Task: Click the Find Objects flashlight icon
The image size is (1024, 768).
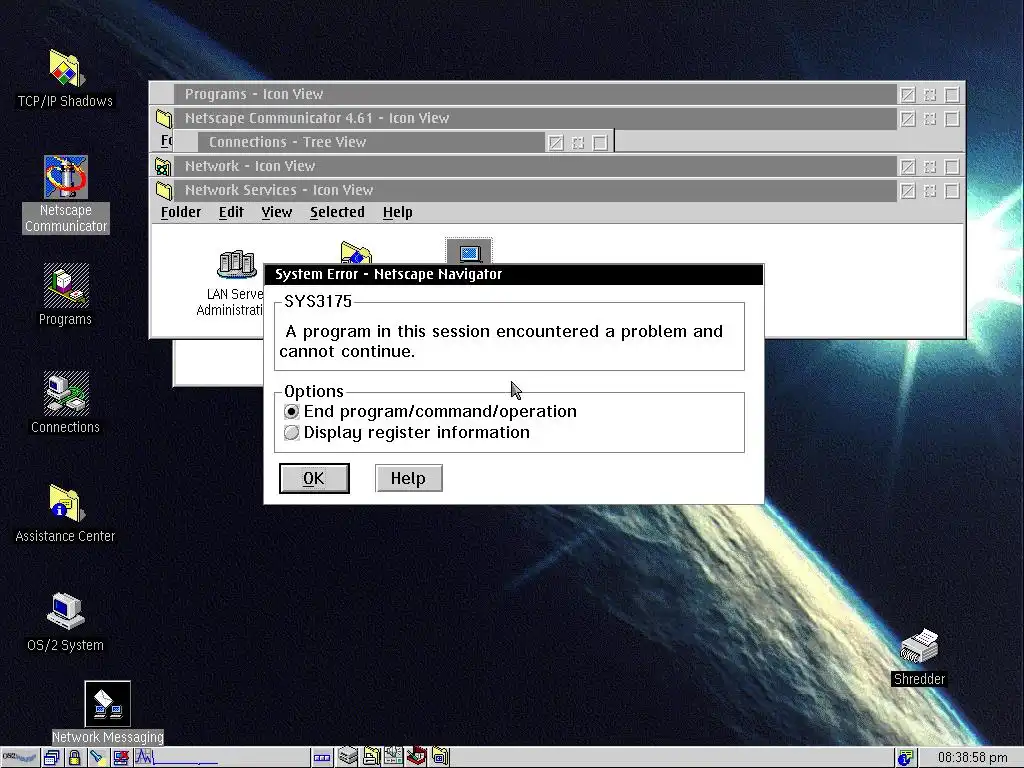Action: coord(97,758)
